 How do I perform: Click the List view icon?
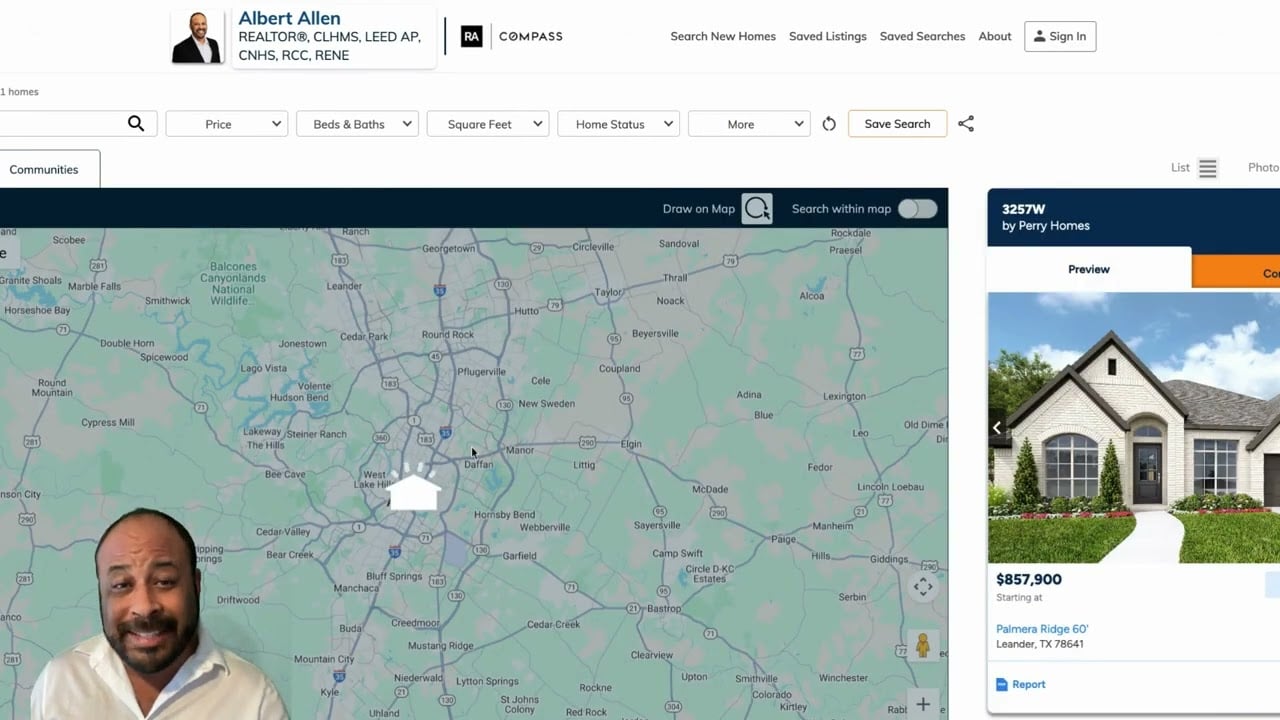1207,168
